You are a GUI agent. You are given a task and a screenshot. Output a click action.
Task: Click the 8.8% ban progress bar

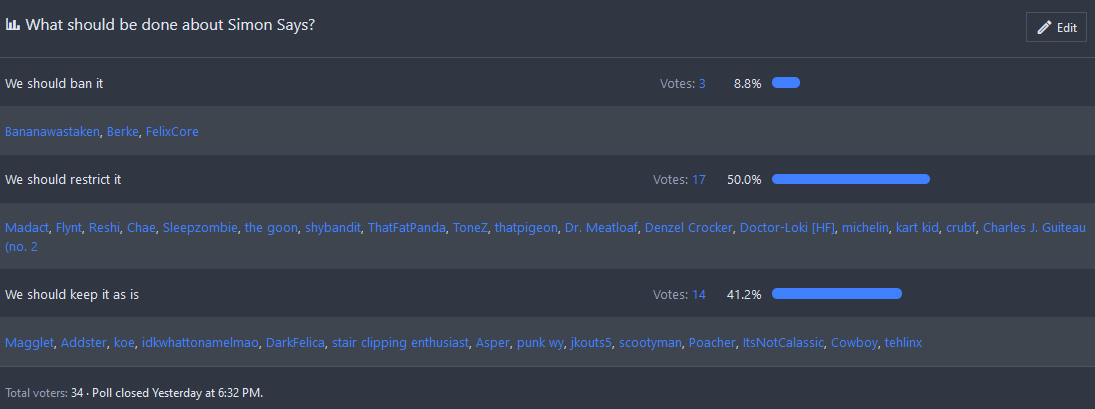tap(786, 83)
